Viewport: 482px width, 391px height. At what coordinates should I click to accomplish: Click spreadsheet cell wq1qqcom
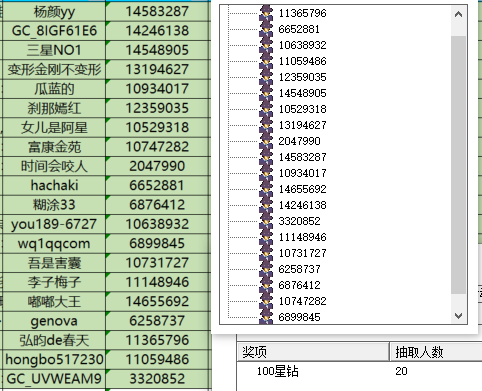pyautogui.click(x=54, y=244)
